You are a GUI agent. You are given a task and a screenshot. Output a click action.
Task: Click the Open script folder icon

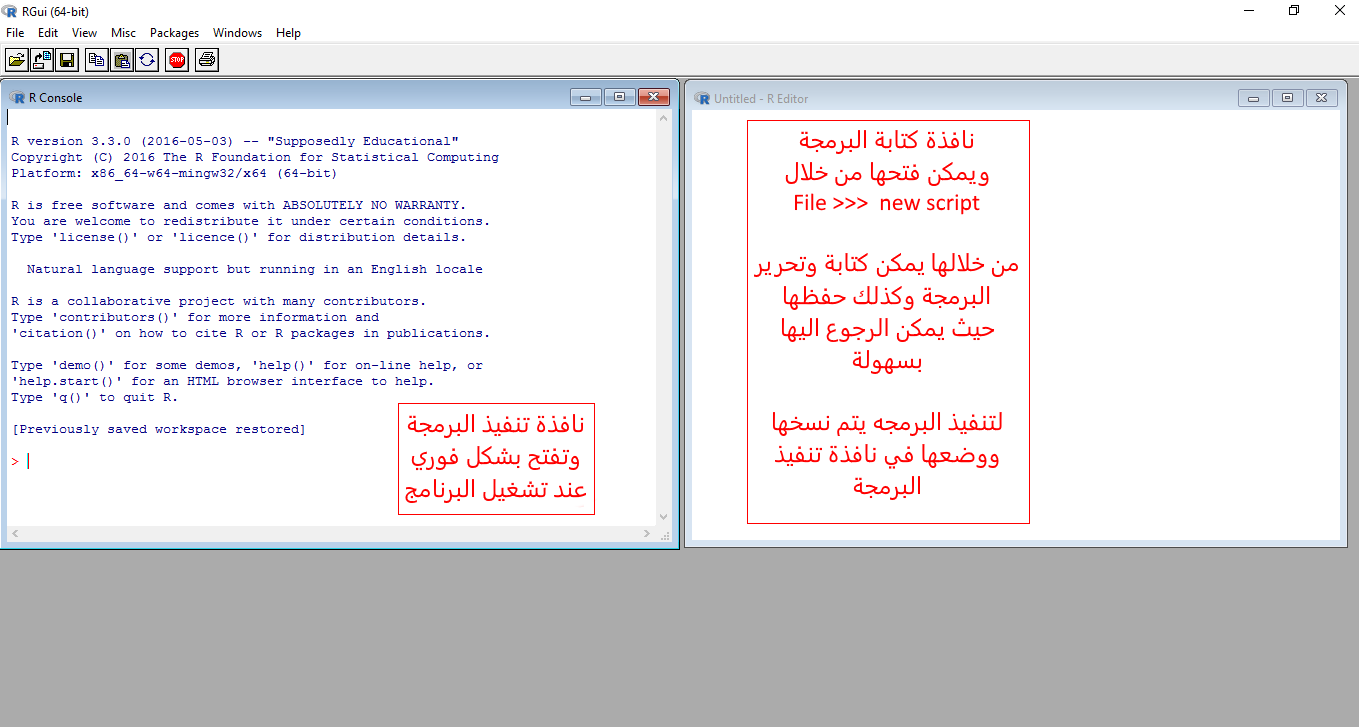(x=17, y=60)
